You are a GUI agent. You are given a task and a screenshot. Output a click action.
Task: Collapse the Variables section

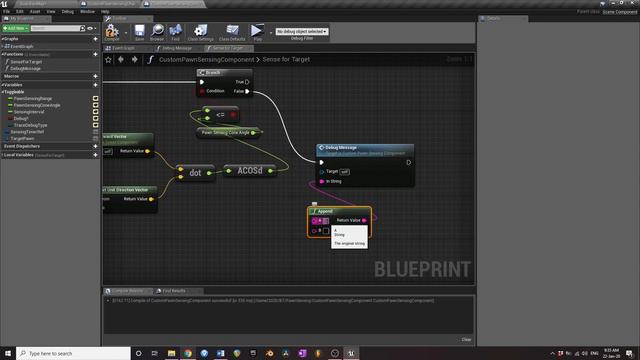tap(2, 85)
